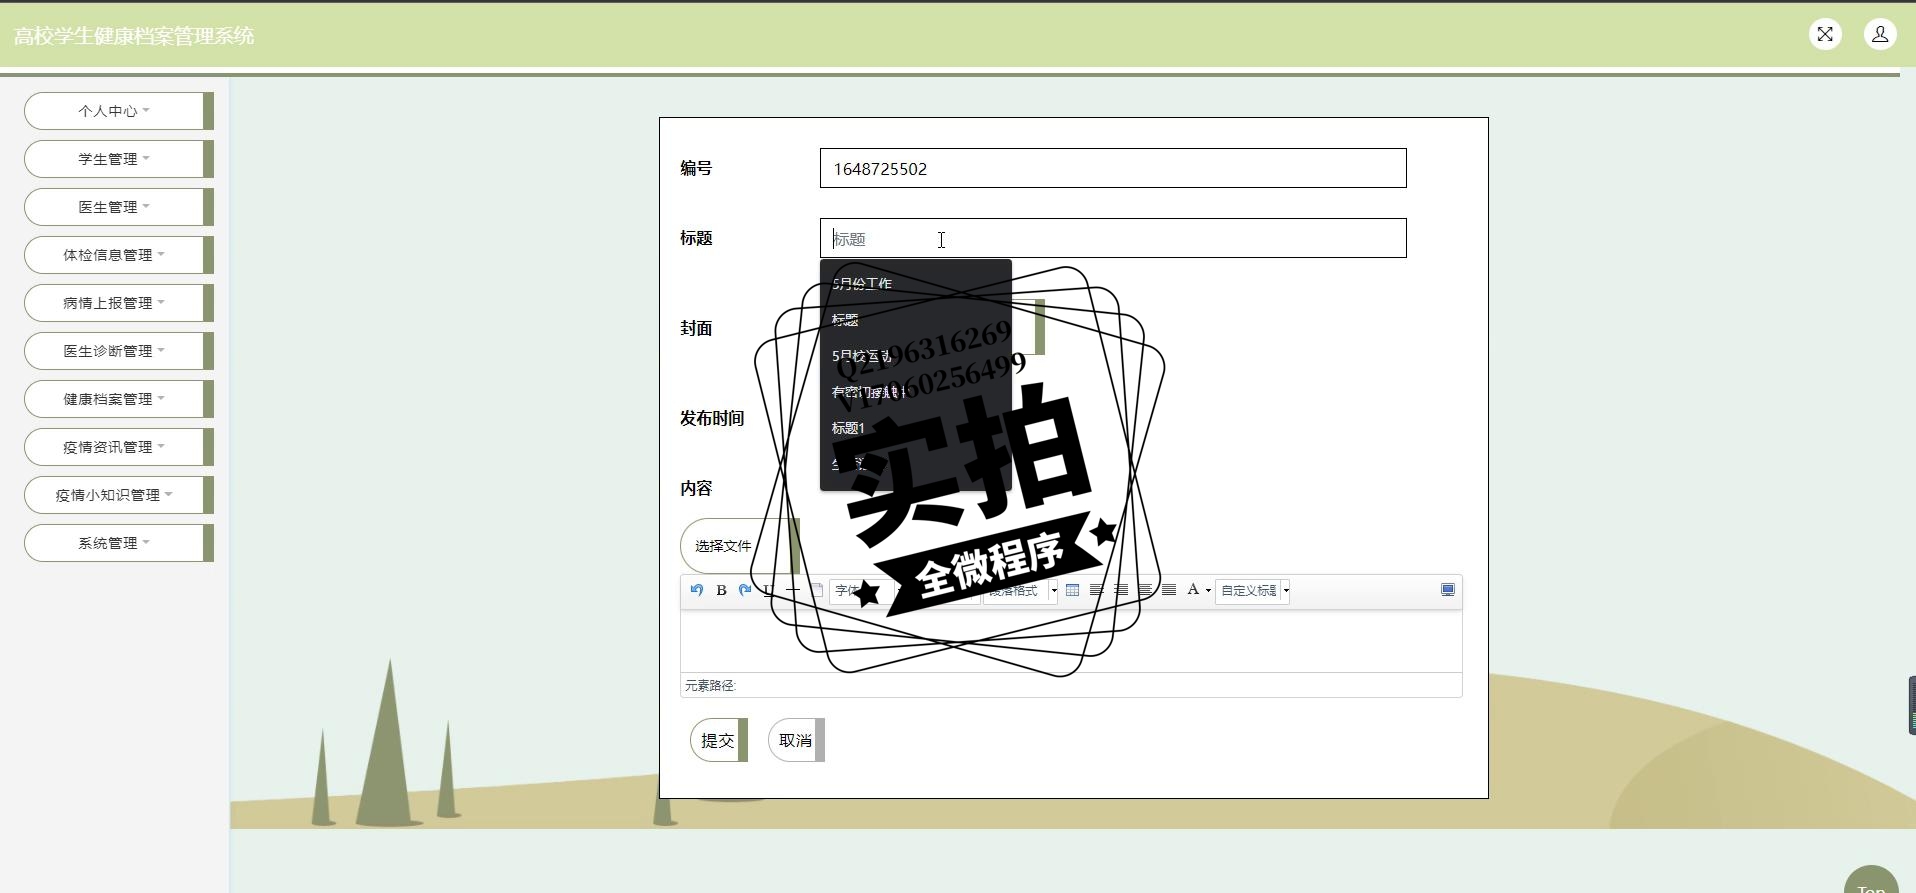1916x893 pixels.
Task: Focus the 编号 input field
Action: (1113, 168)
